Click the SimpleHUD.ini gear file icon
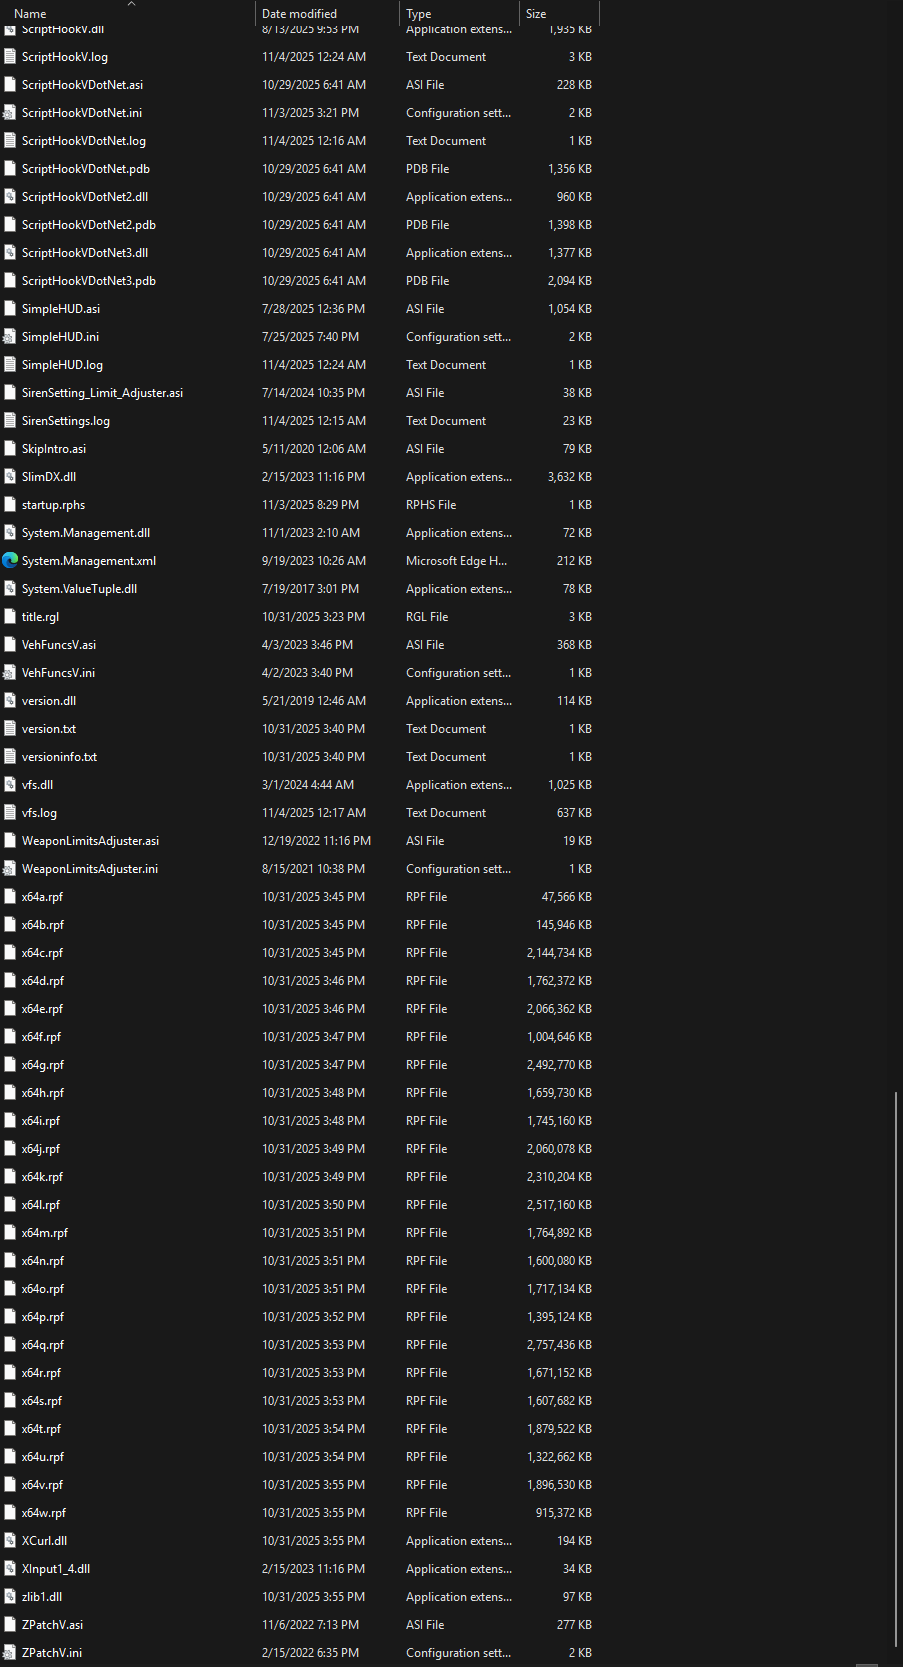 (10, 337)
